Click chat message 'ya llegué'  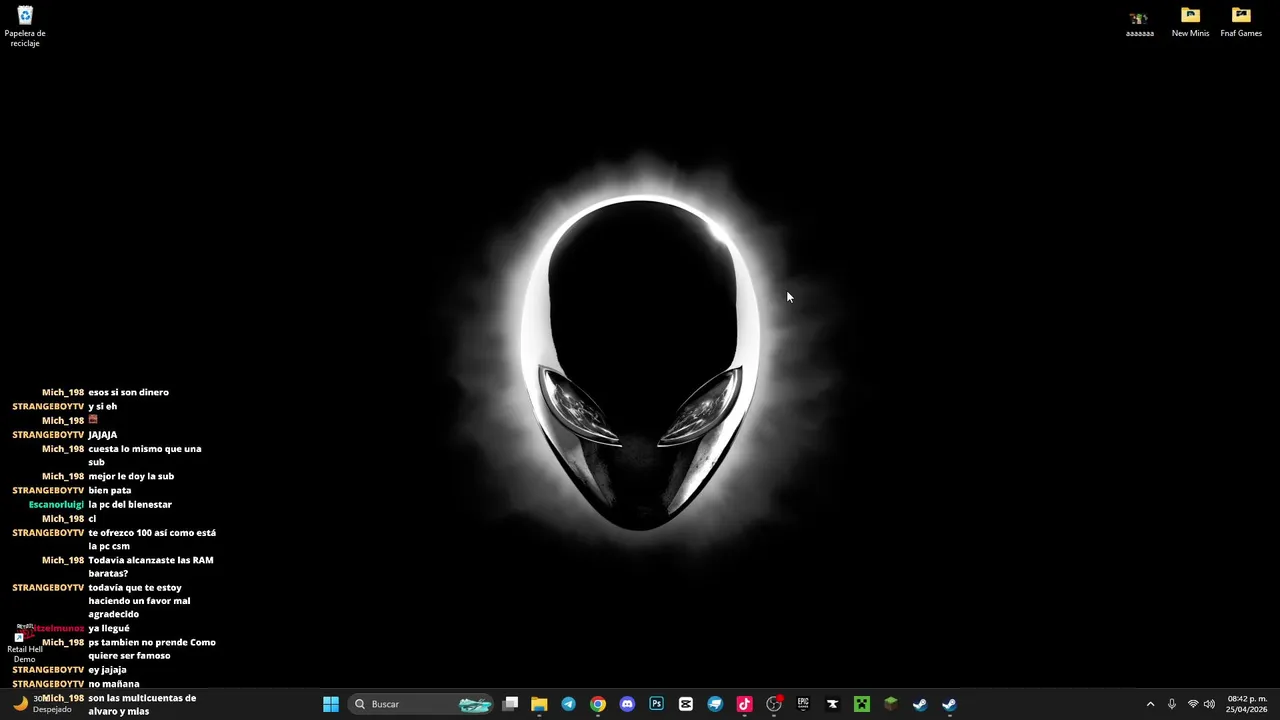[108, 629]
